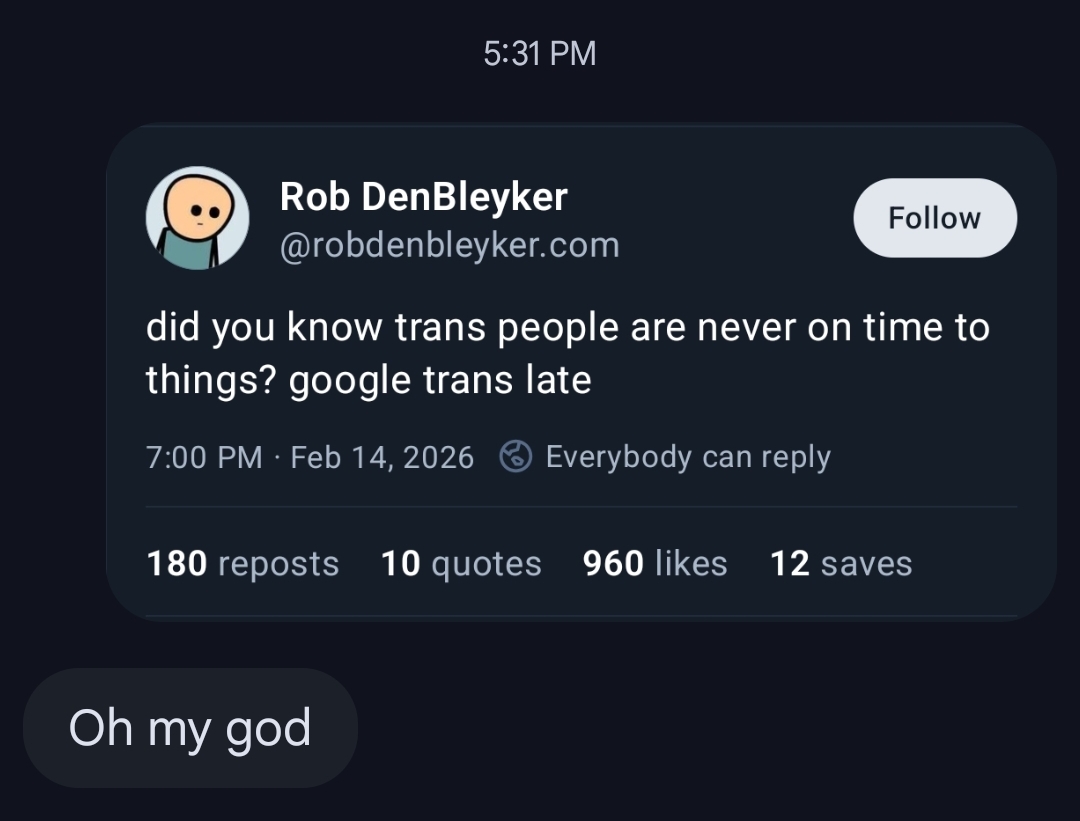
Task: Click the "Everybody can reply" label
Action: (x=688, y=457)
